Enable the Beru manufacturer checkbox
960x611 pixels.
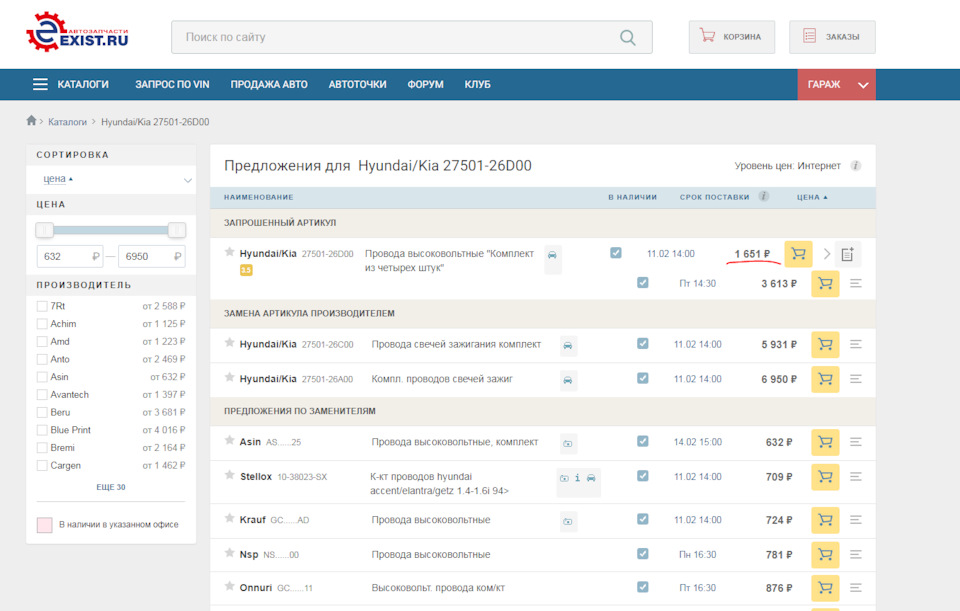coord(42,412)
